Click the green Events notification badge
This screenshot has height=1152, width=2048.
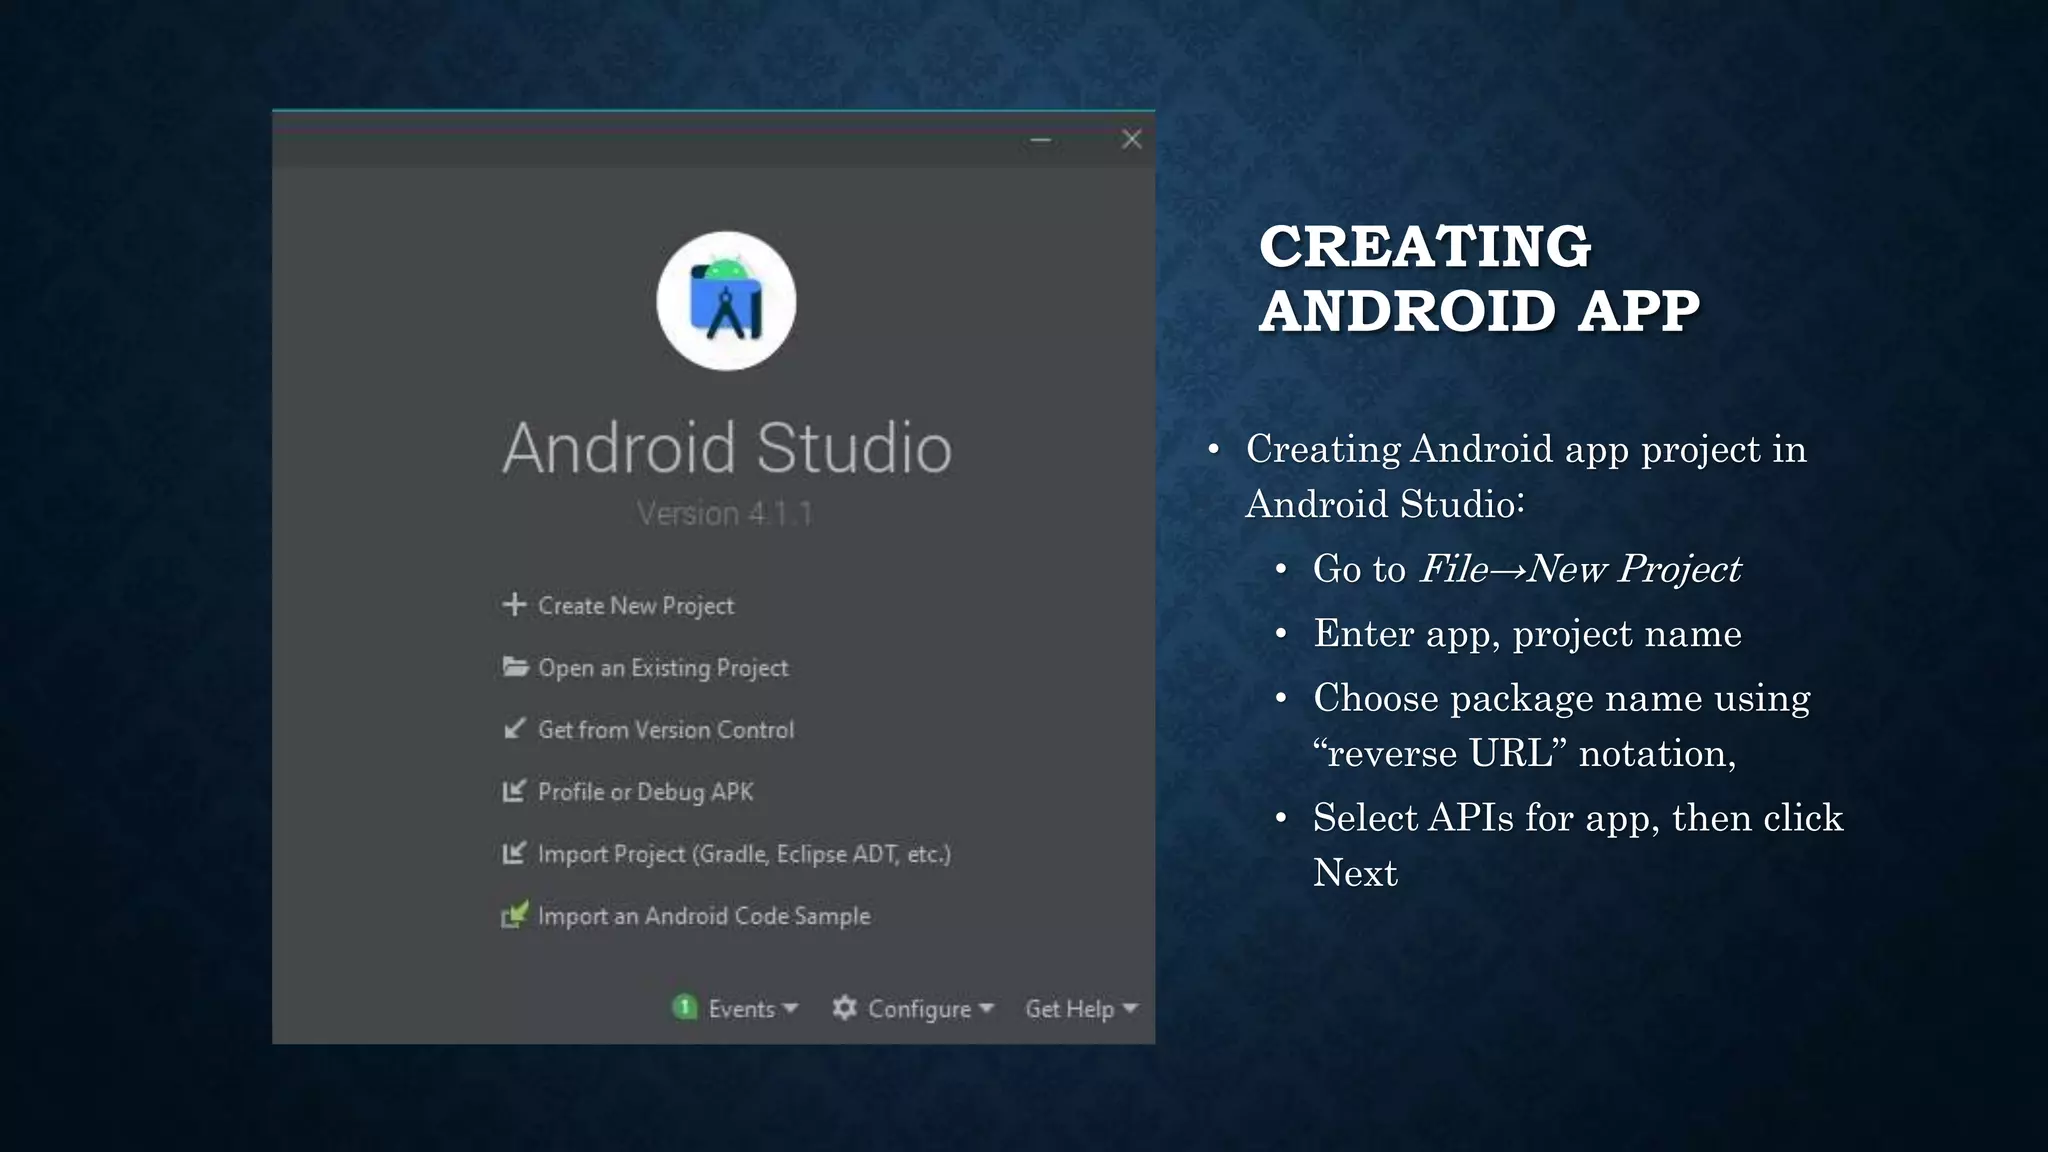(x=684, y=1007)
